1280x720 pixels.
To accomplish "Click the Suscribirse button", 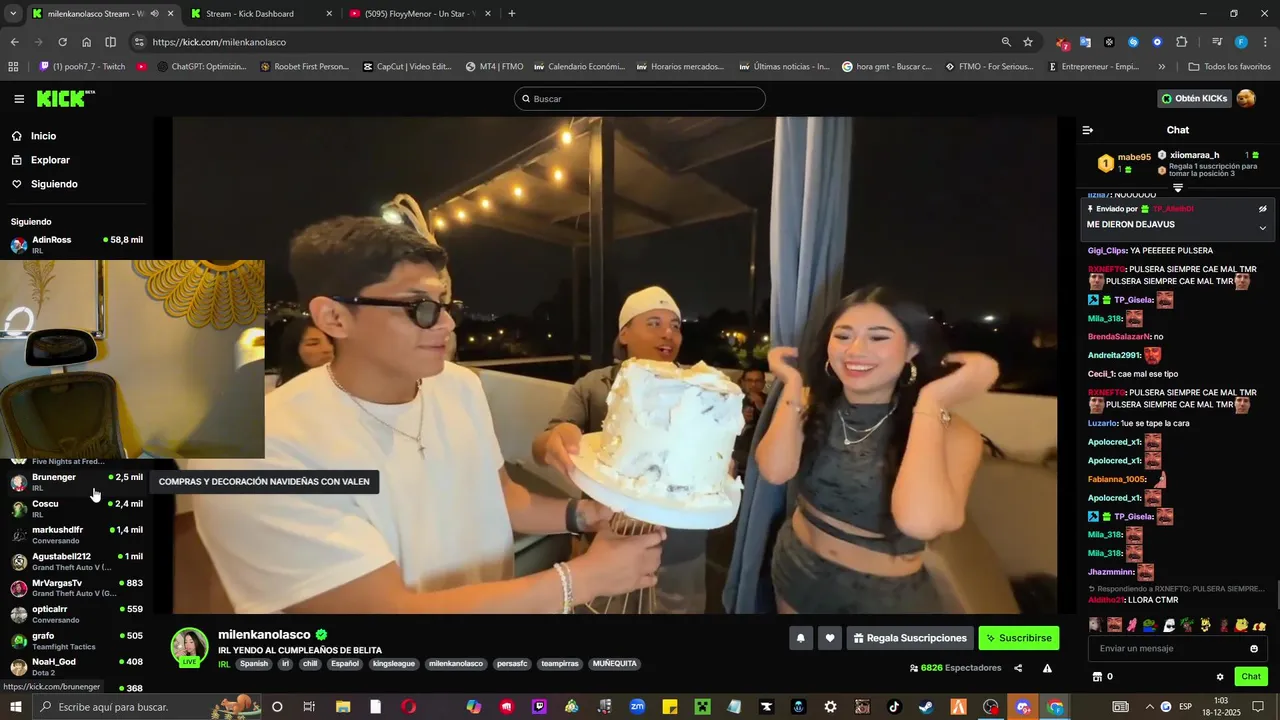I will (1018, 638).
